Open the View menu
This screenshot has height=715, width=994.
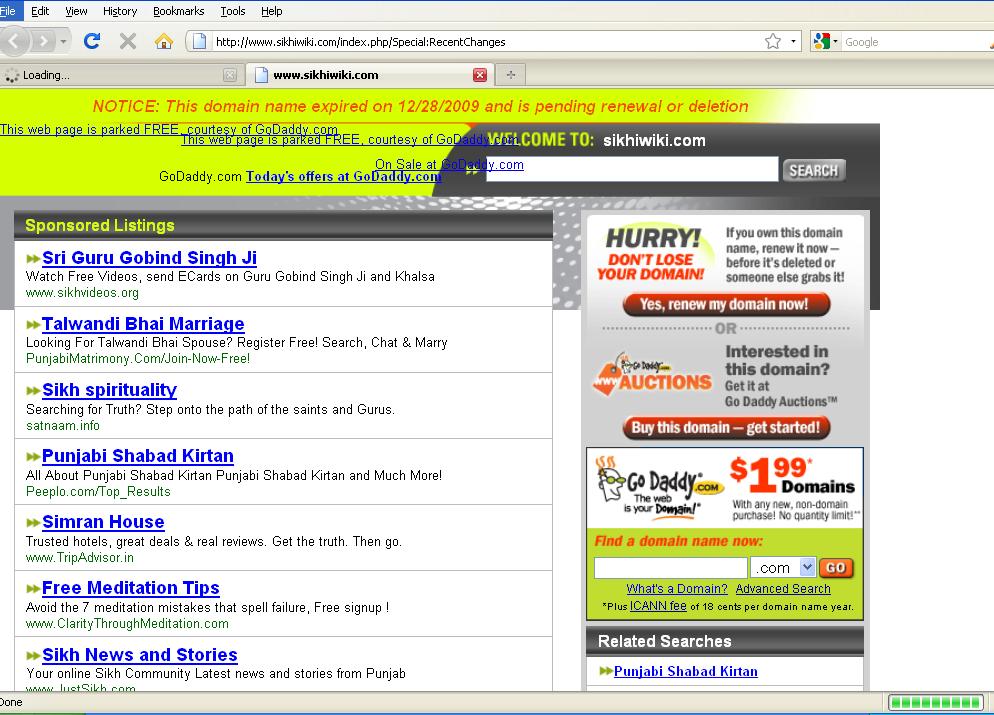(x=76, y=11)
